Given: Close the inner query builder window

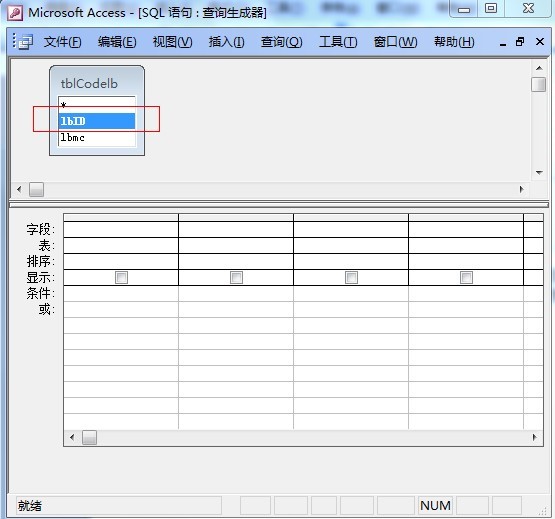Looking at the screenshot, I should coord(540,42).
